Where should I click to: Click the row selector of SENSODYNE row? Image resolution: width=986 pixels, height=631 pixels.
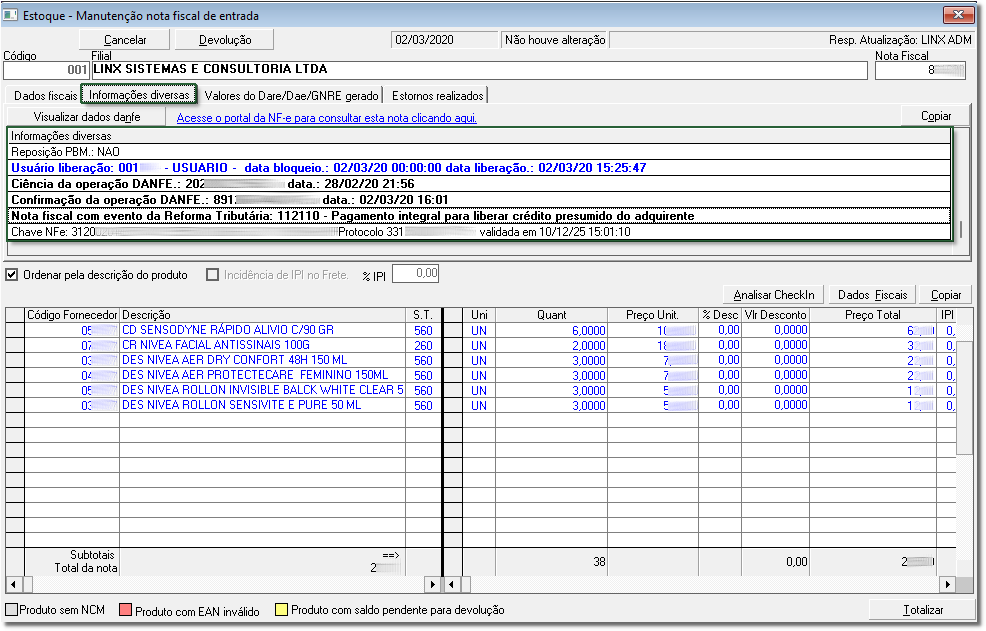(15, 330)
